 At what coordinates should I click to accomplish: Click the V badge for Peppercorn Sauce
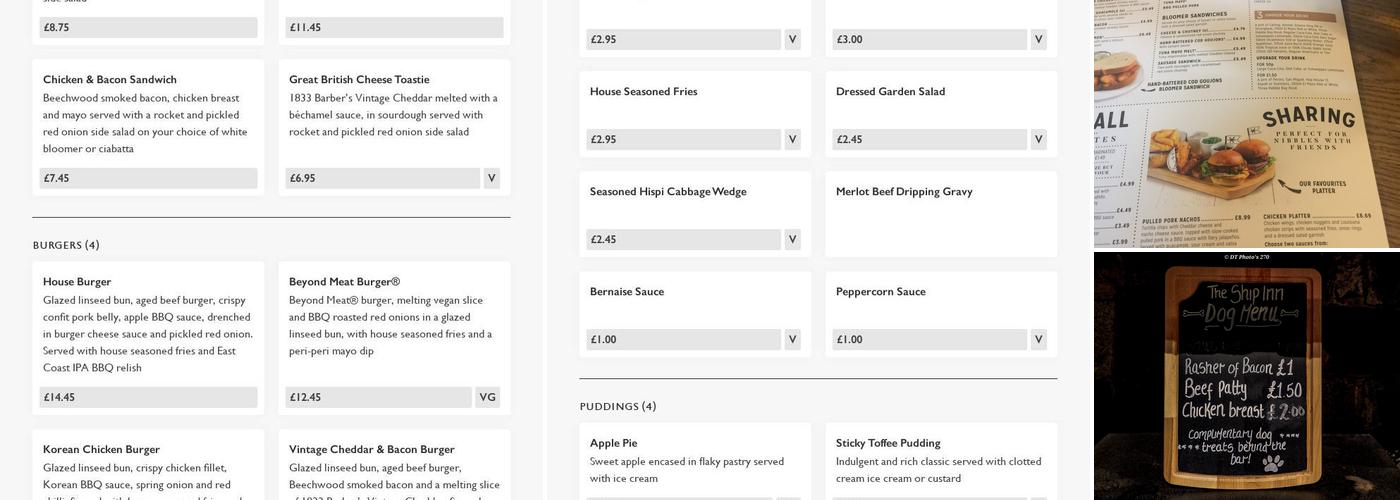pyautogui.click(x=1039, y=339)
